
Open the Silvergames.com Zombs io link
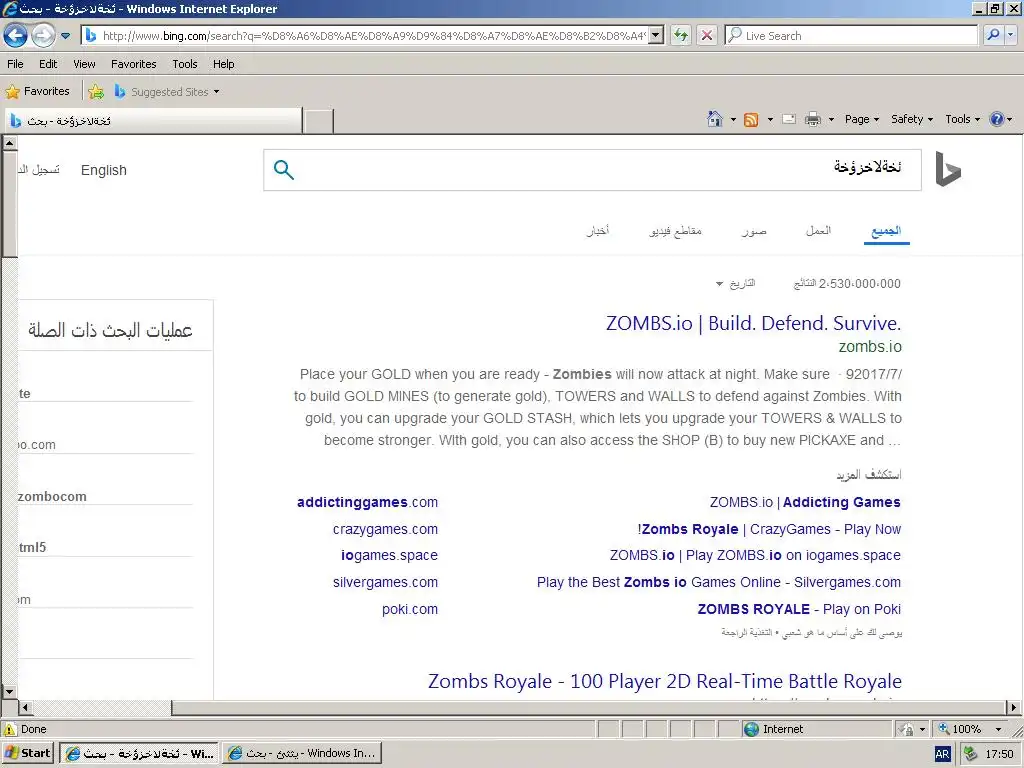719,582
